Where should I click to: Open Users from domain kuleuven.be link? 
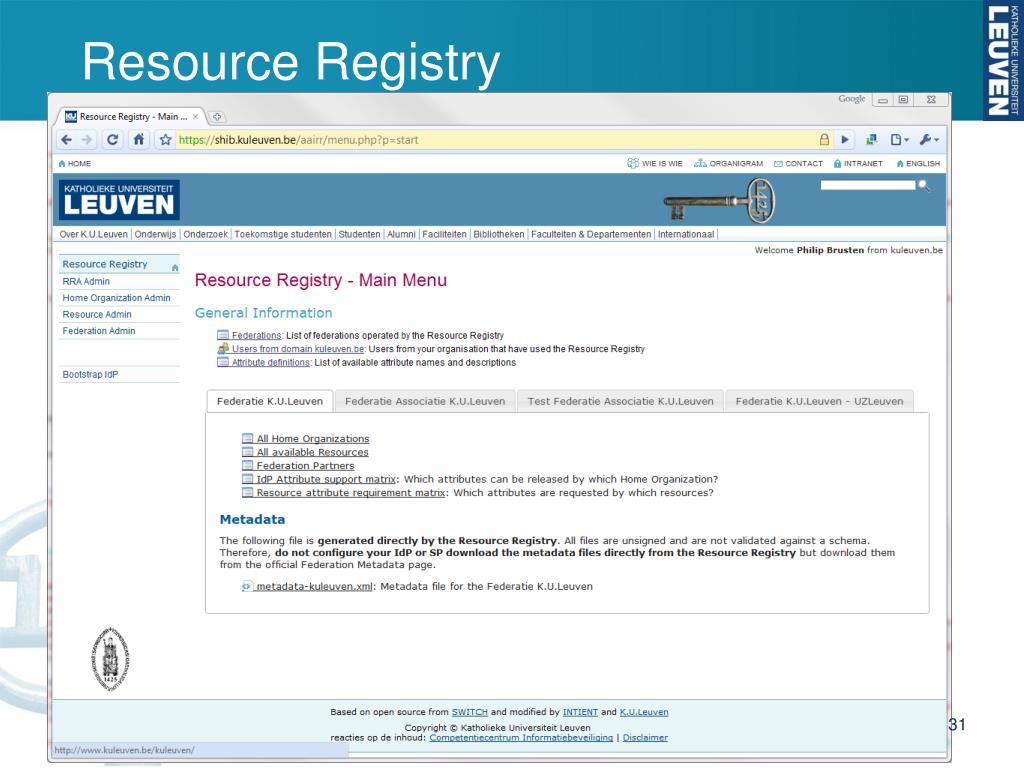(x=298, y=349)
